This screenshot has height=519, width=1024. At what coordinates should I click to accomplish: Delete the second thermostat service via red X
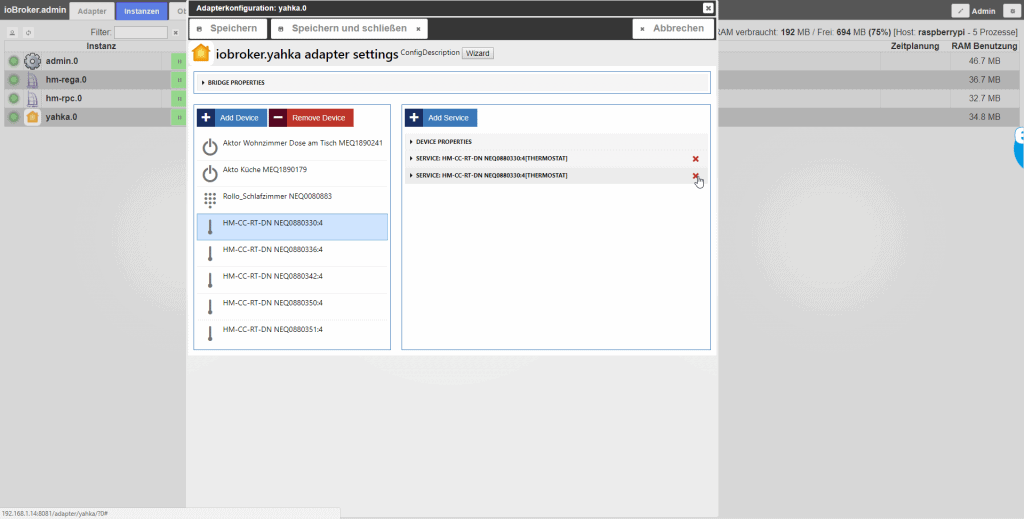pos(696,176)
